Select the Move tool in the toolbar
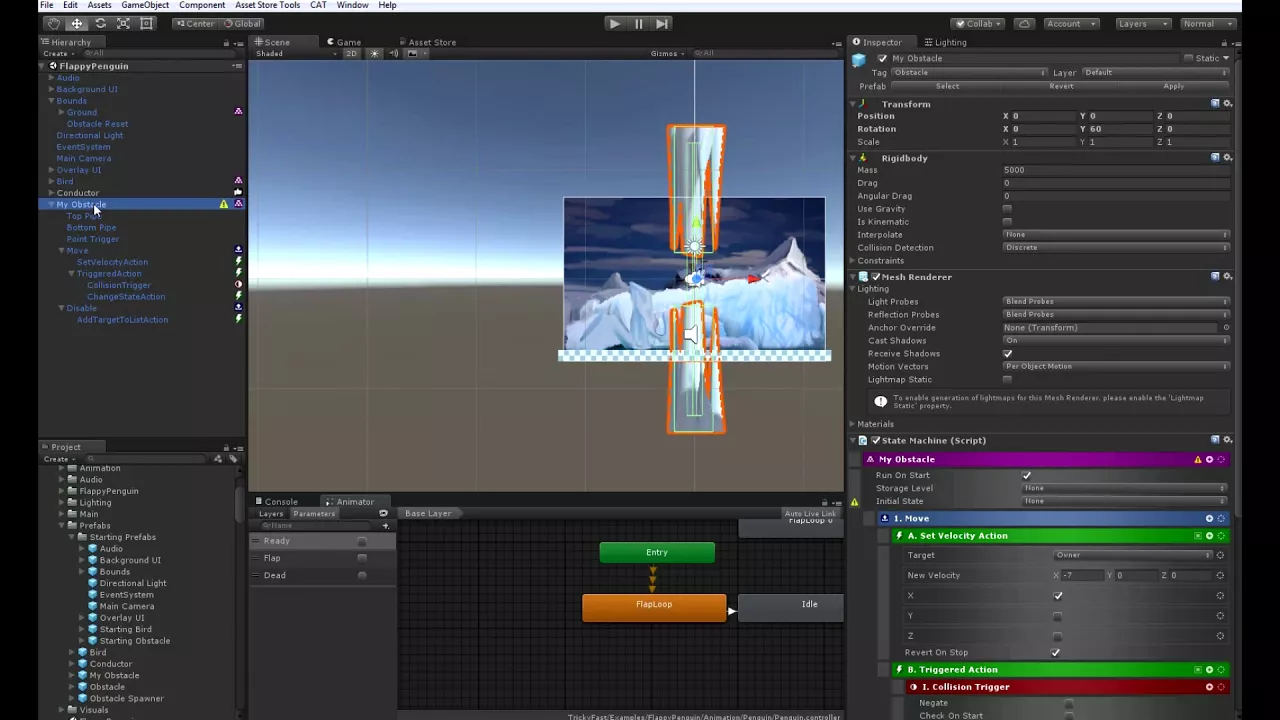This screenshot has width=1280, height=720. [77, 23]
